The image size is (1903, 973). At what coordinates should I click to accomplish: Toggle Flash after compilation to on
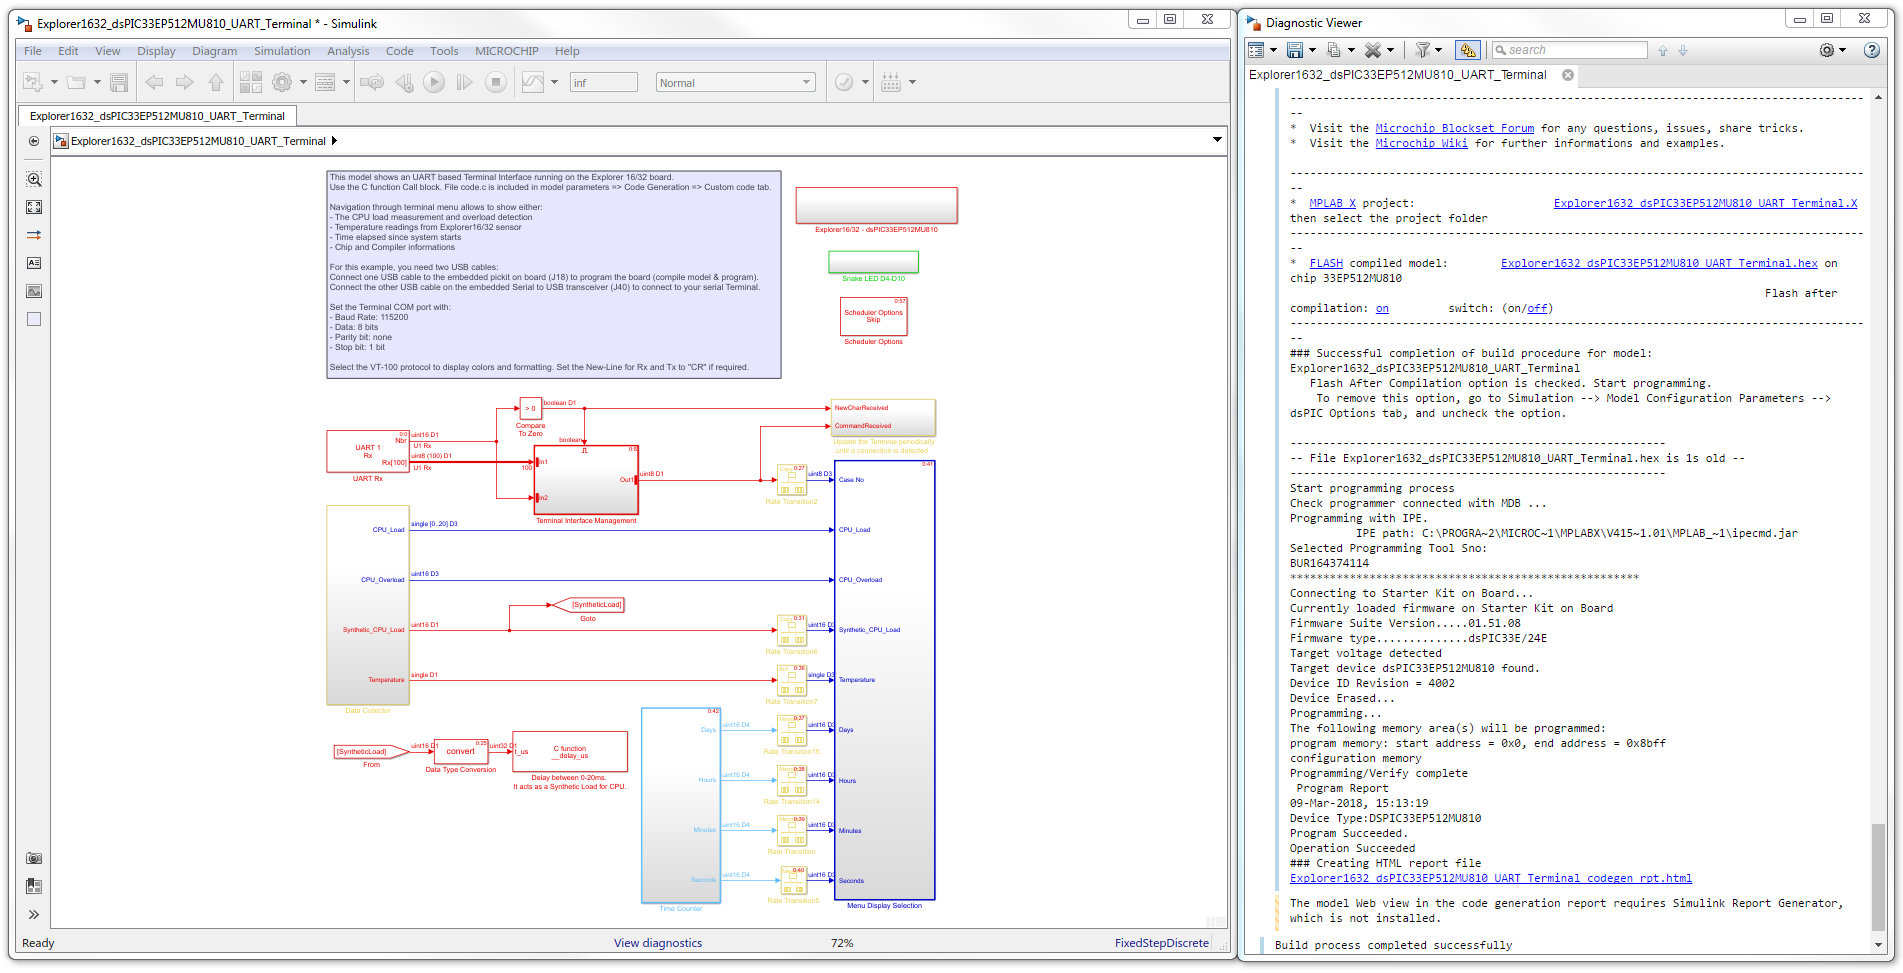coord(1382,309)
